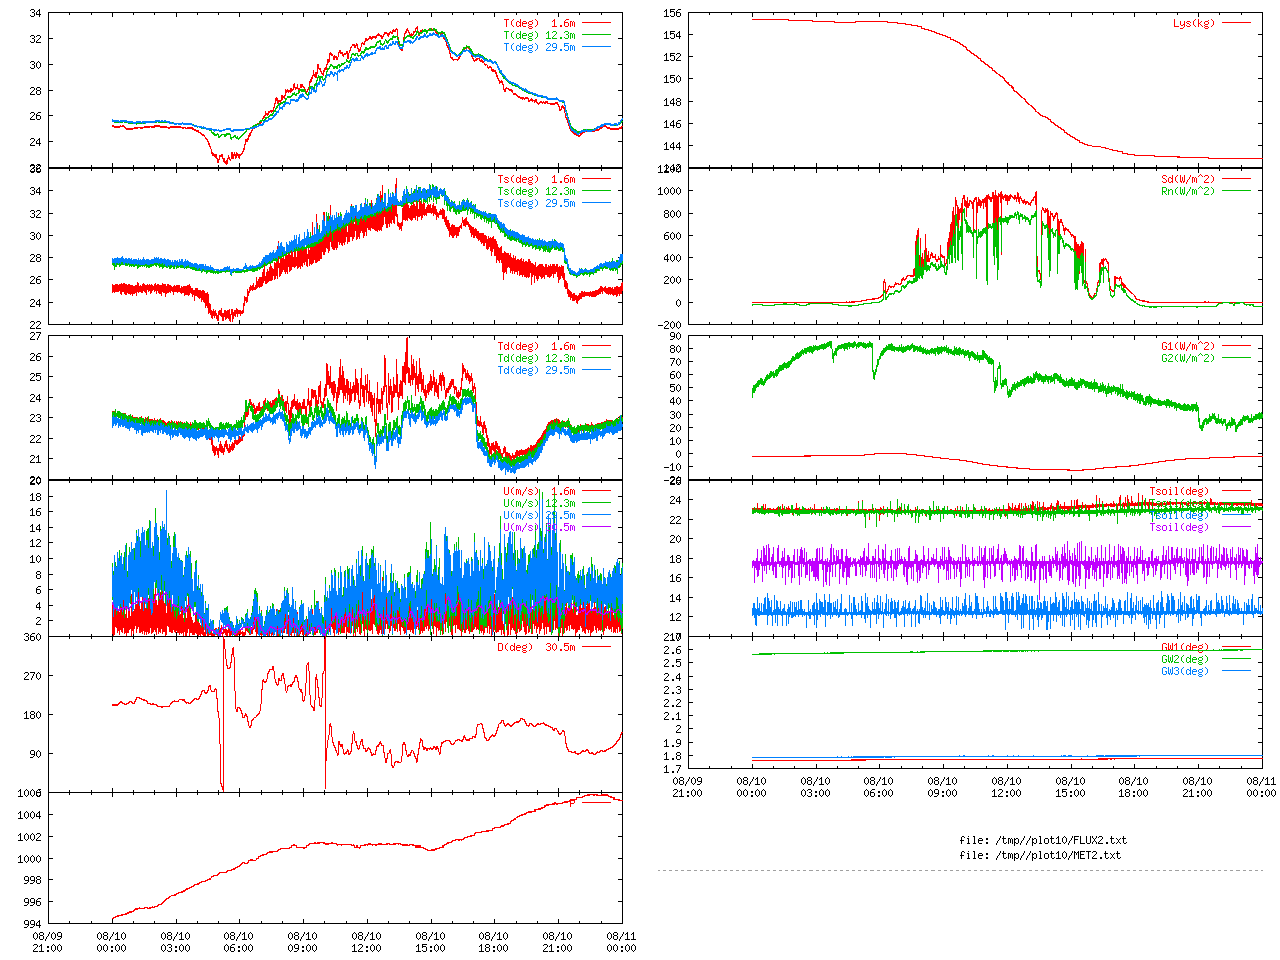The image size is (1280, 960).
Task: Select the U(m/s) 1.6m legend label
Action: coord(539,491)
